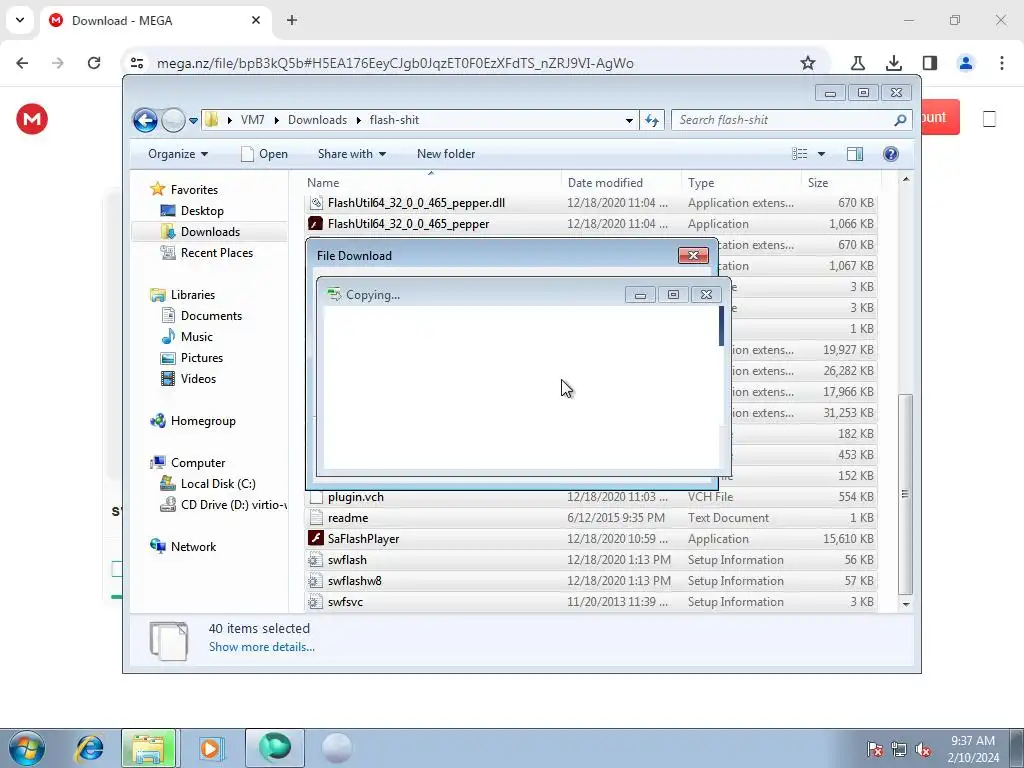The height and width of the screenshot is (768, 1024).
Task: Open the view options dropdown arrow
Action: click(822, 154)
